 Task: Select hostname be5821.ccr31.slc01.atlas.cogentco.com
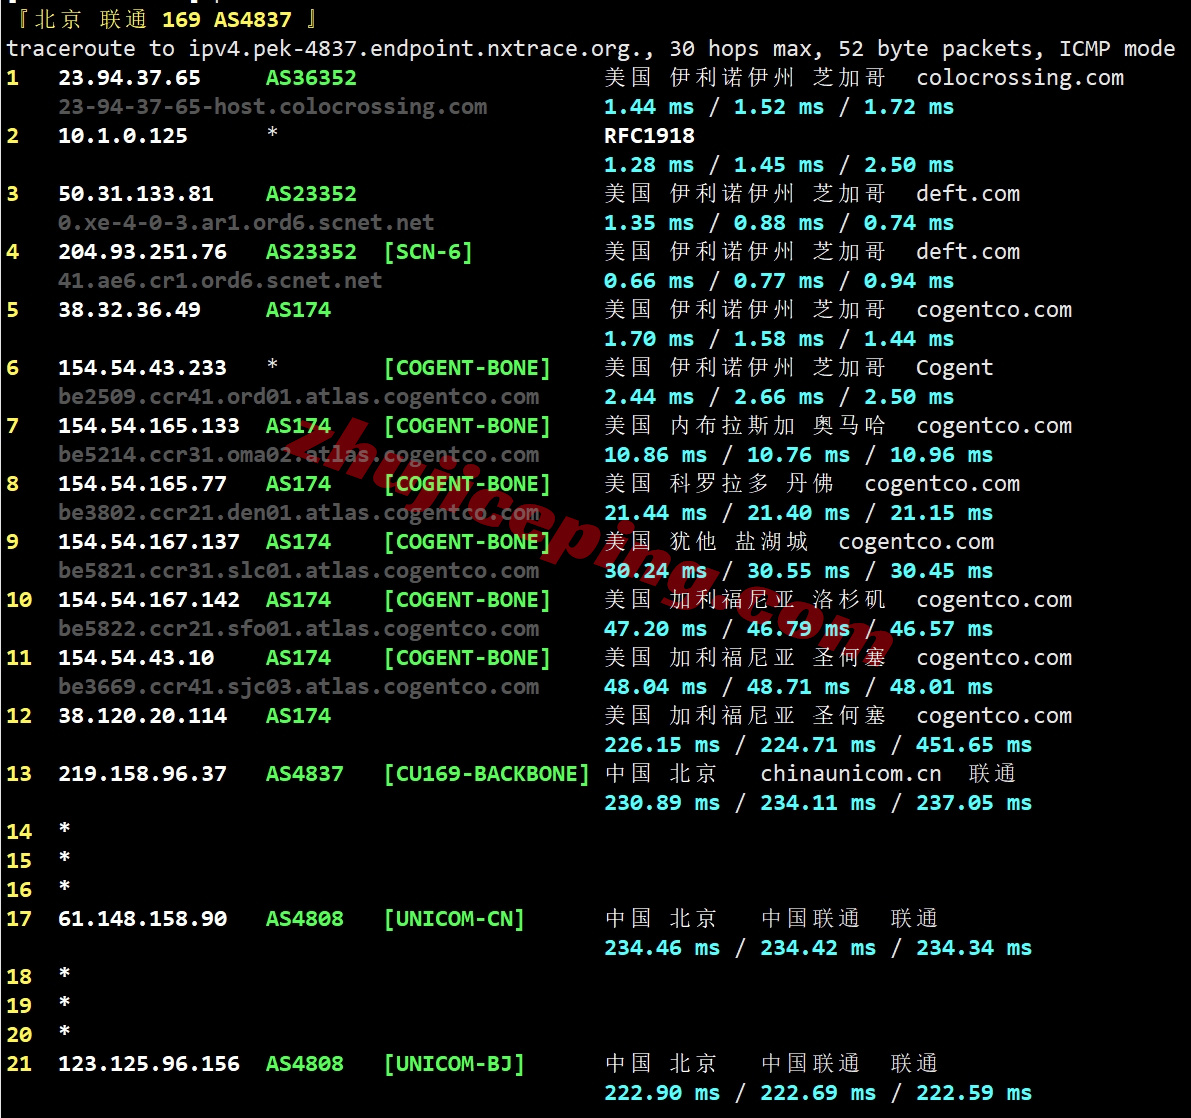point(299,571)
